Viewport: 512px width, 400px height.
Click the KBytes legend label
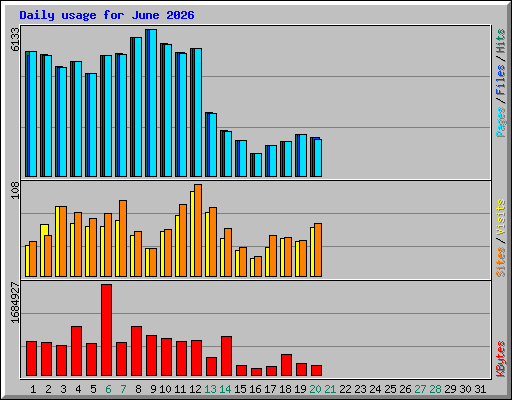(x=500, y=359)
